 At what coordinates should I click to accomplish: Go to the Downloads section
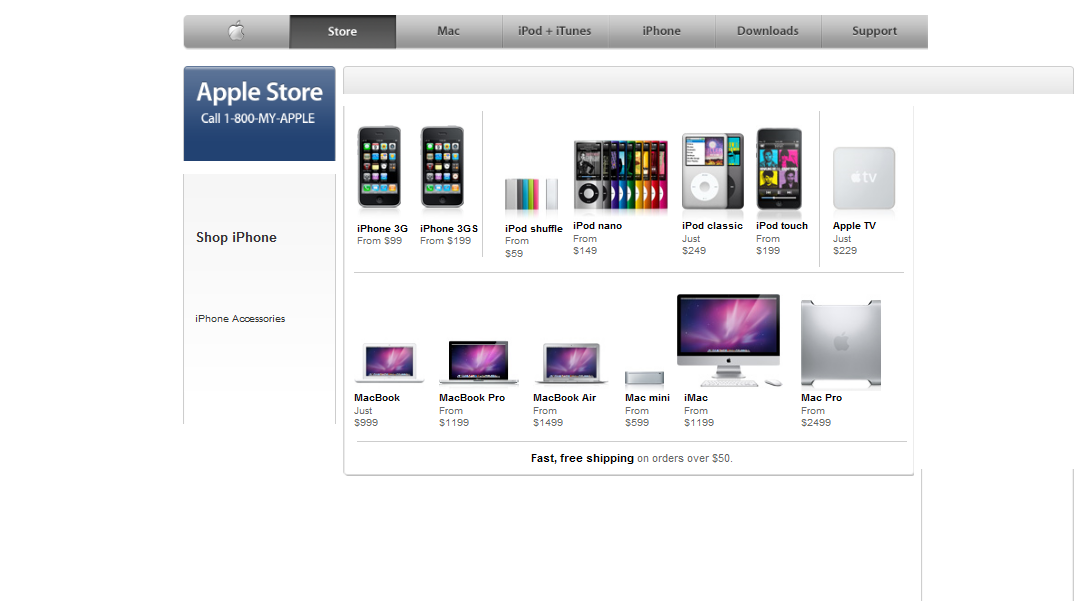coord(767,31)
